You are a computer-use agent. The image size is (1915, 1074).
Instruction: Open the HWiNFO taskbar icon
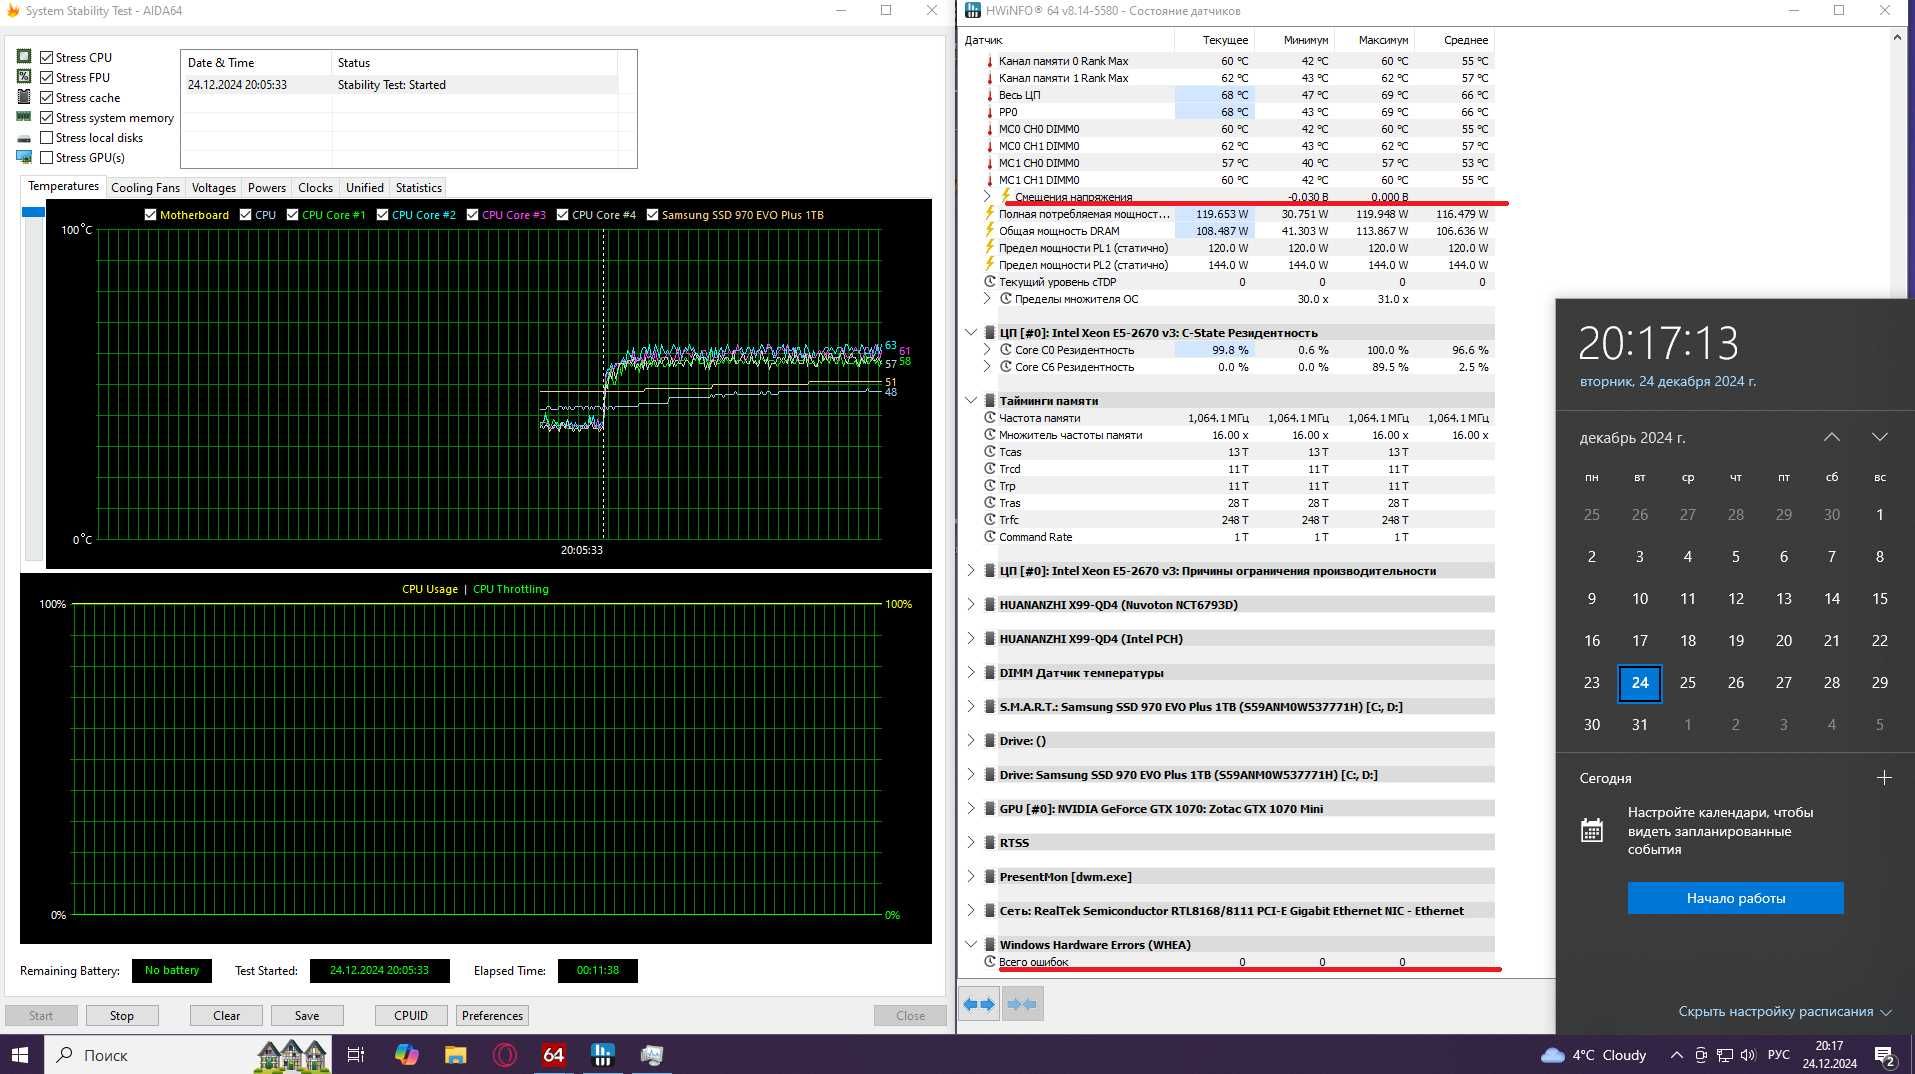coord(602,1055)
